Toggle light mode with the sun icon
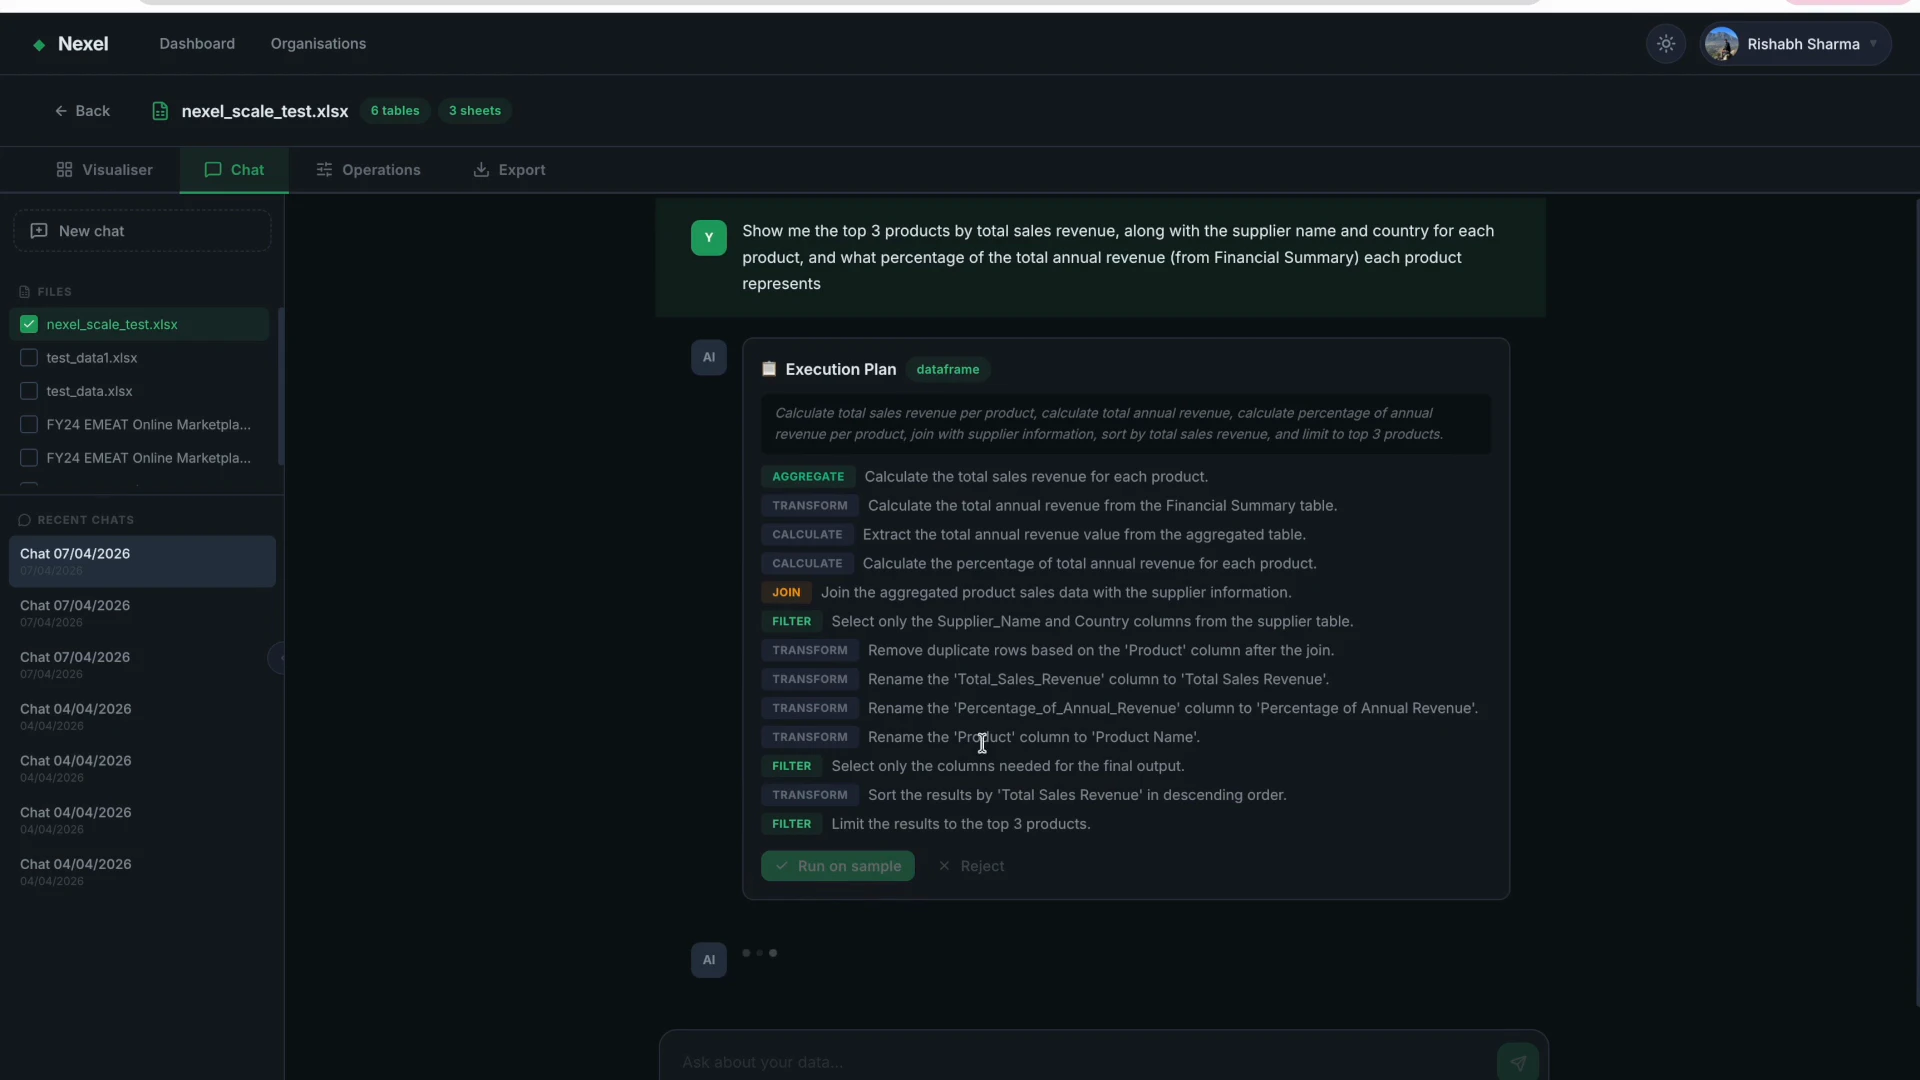Image resolution: width=1920 pixels, height=1080 pixels. [x=1666, y=43]
